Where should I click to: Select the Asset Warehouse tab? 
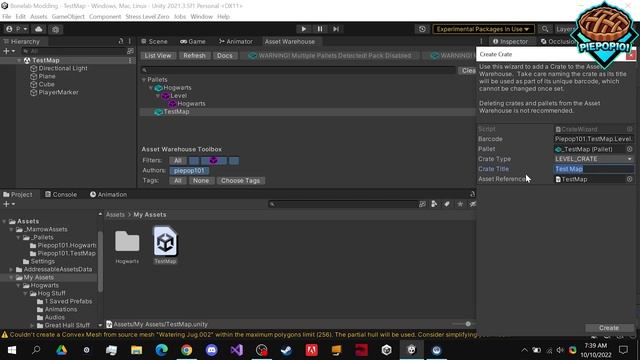pos(289,41)
